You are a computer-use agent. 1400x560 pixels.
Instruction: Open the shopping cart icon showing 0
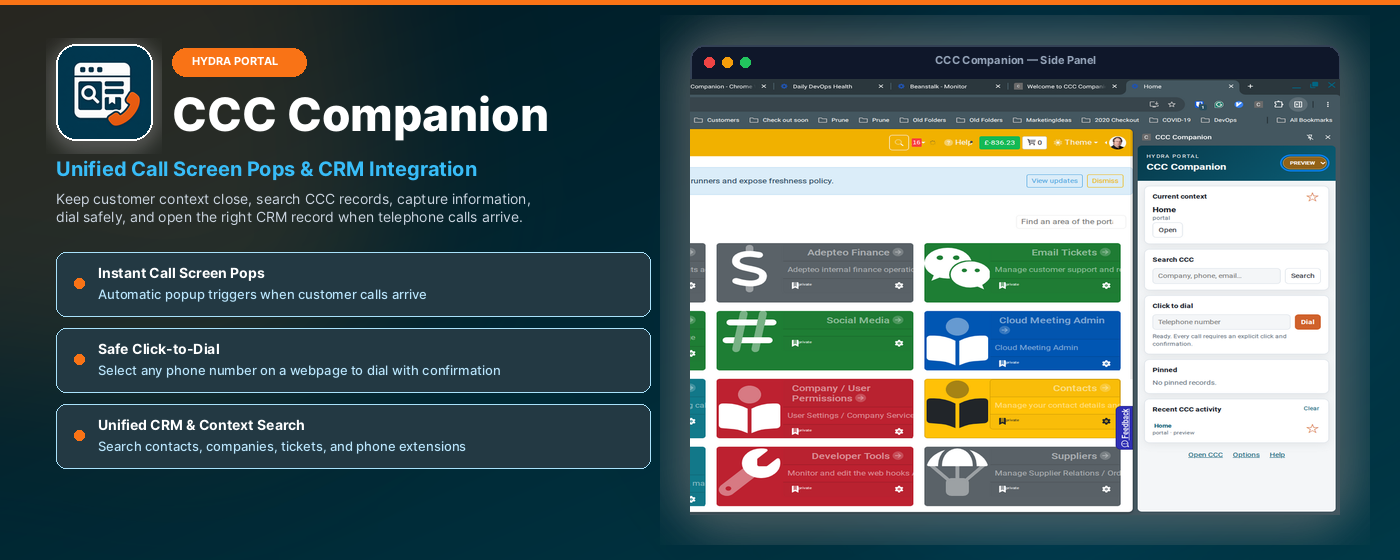click(x=1034, y=143)
